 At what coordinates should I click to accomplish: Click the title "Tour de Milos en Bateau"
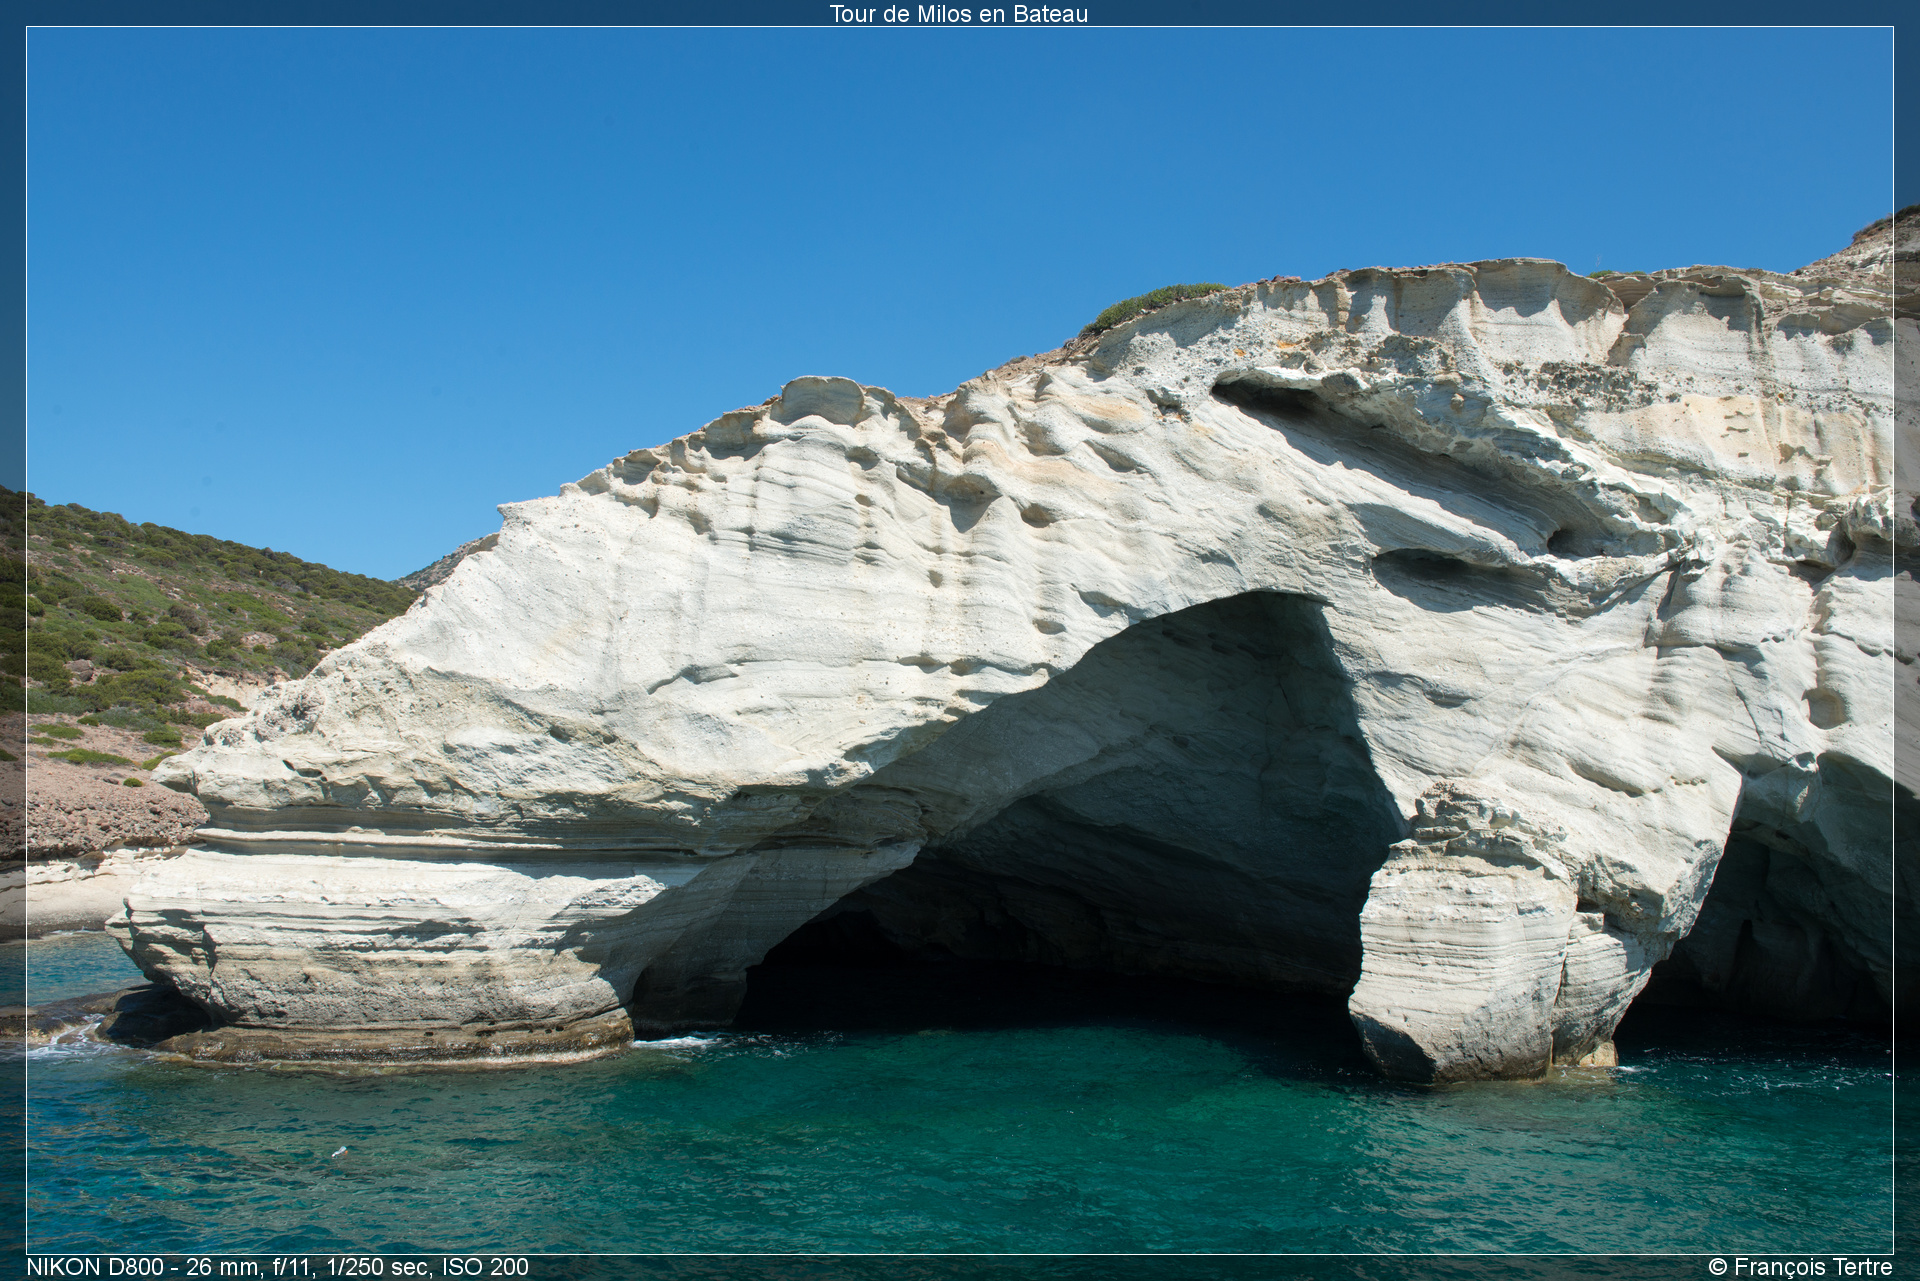tap(959, 14)
